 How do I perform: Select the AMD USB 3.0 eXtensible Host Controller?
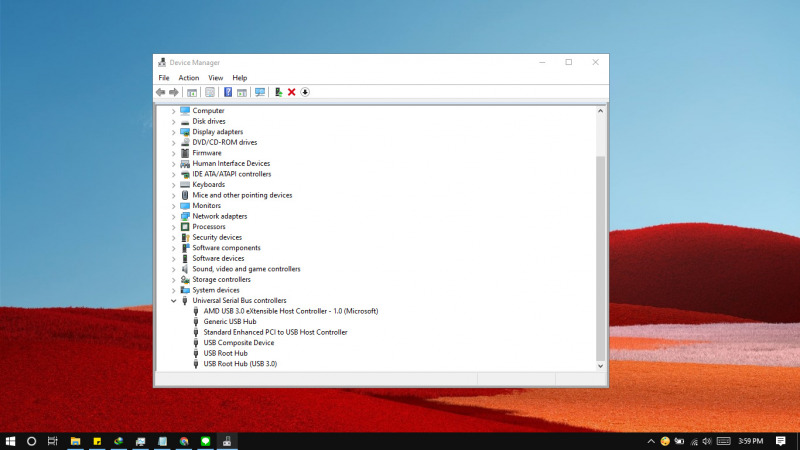[x=291, y=311]
